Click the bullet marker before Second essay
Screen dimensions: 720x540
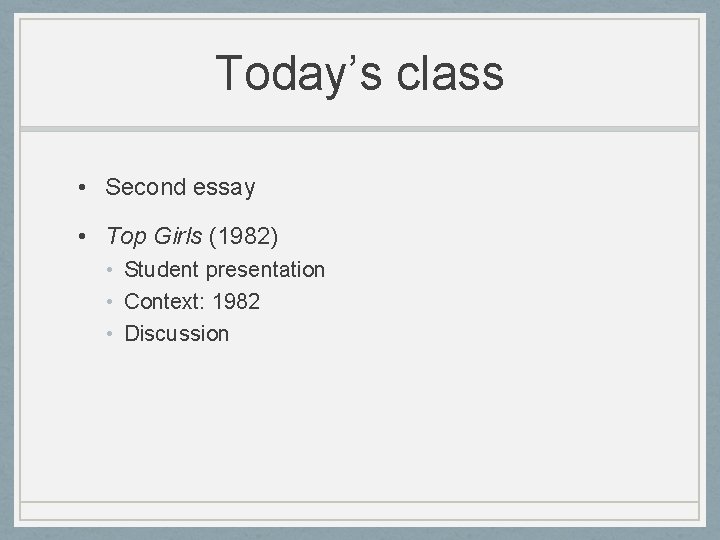click(x=82, y=187)
